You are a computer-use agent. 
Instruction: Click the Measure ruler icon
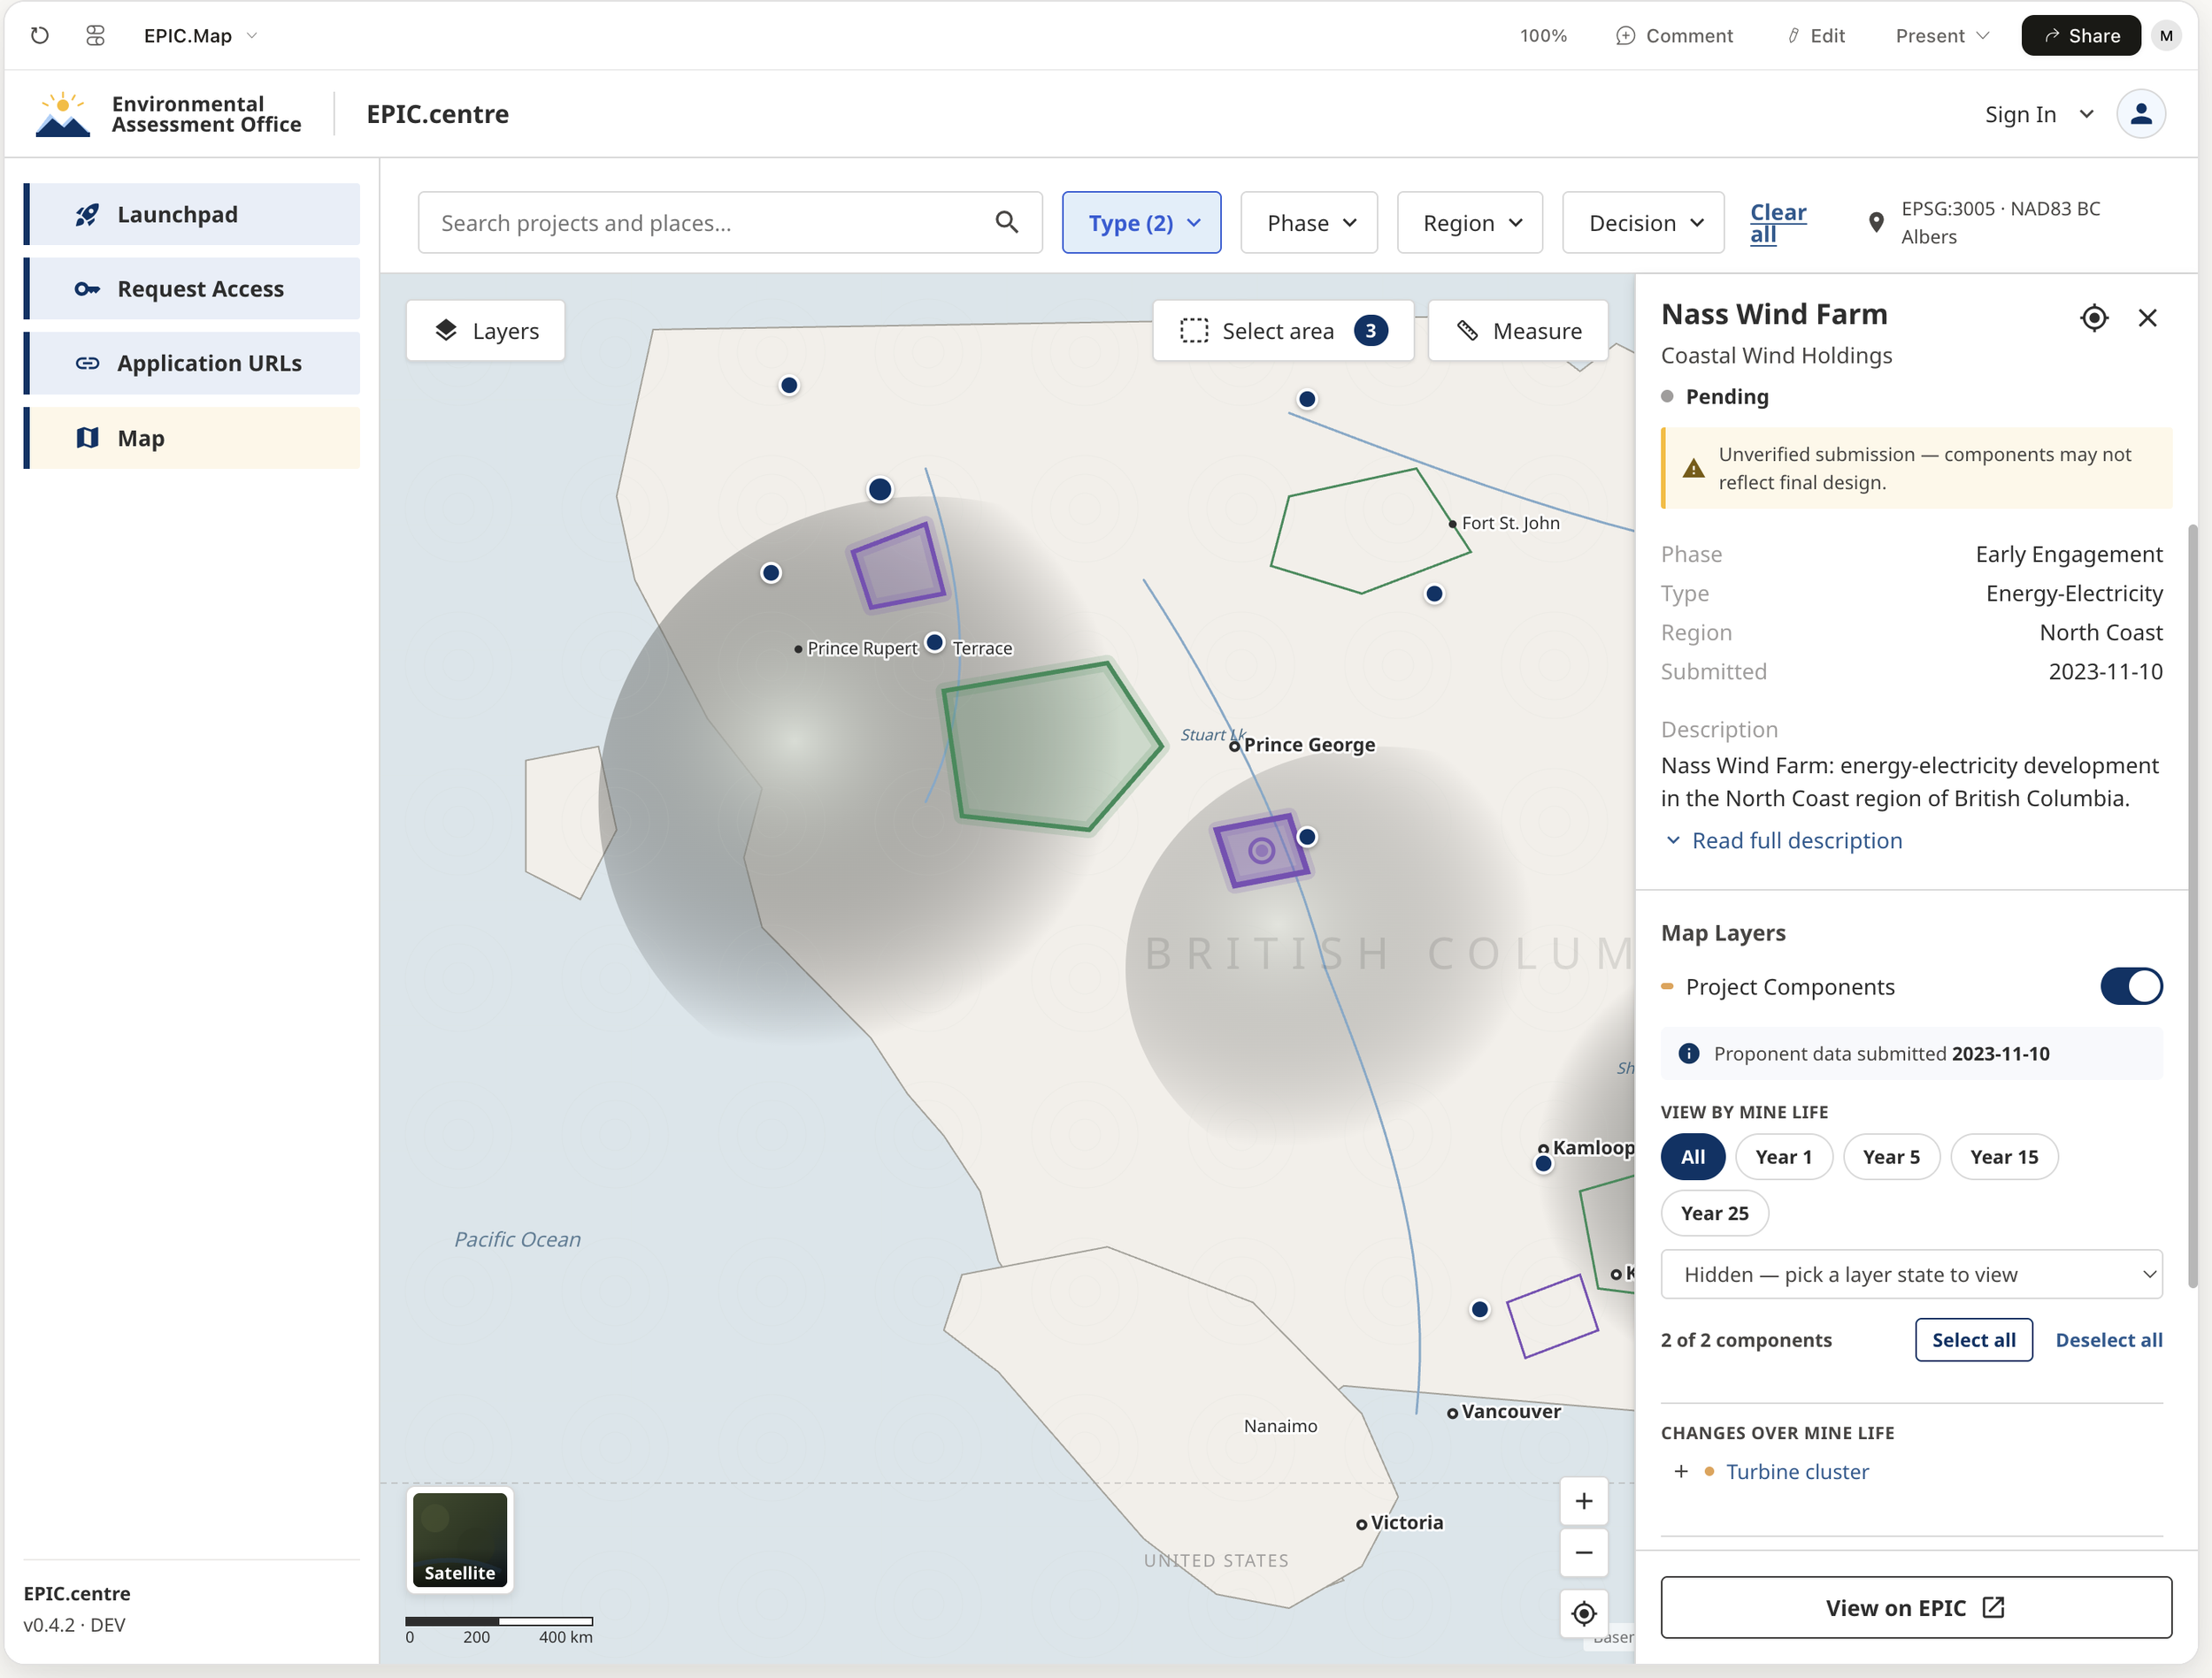click(x=1467, y=331)
